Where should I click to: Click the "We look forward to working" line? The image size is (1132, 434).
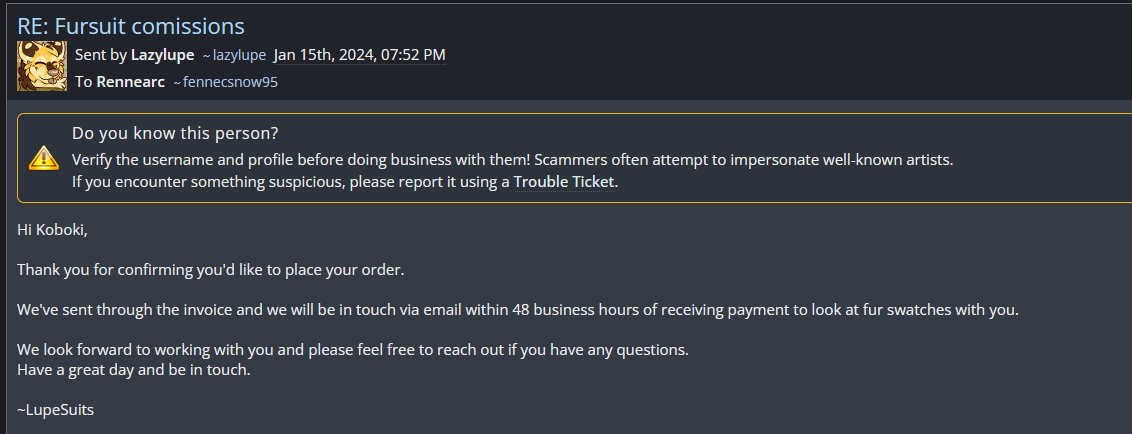click(353, 350)
